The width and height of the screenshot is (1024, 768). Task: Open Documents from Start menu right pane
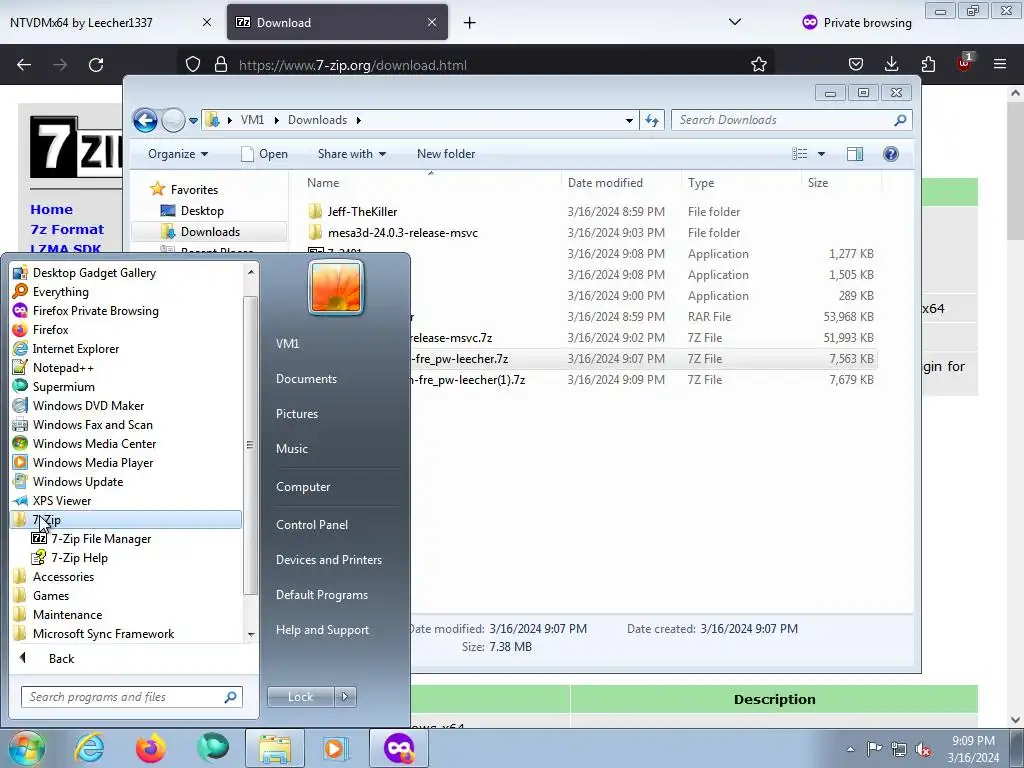[x=306, y=379]
